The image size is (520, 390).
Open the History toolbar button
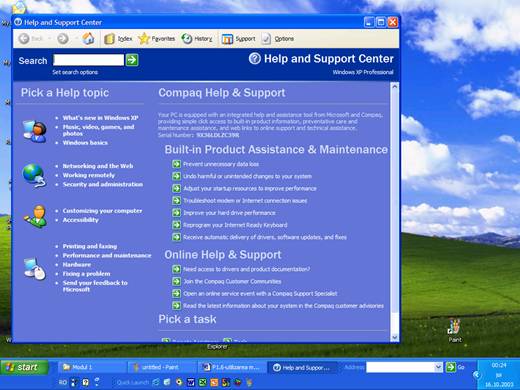[197, 39]
